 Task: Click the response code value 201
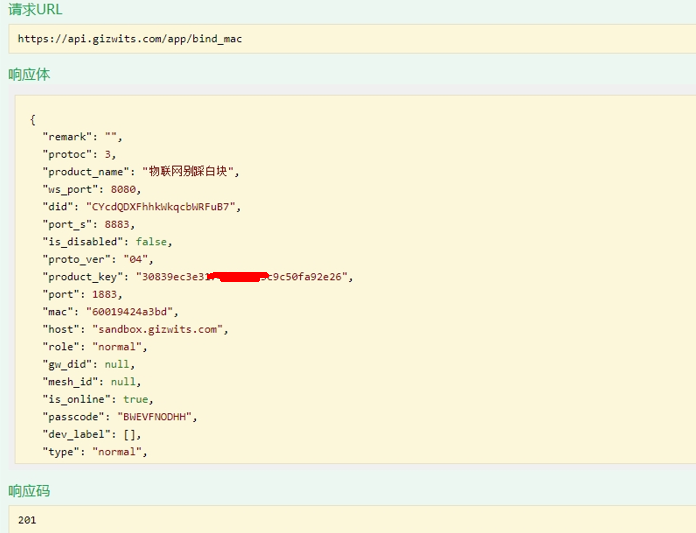(27, 520)
